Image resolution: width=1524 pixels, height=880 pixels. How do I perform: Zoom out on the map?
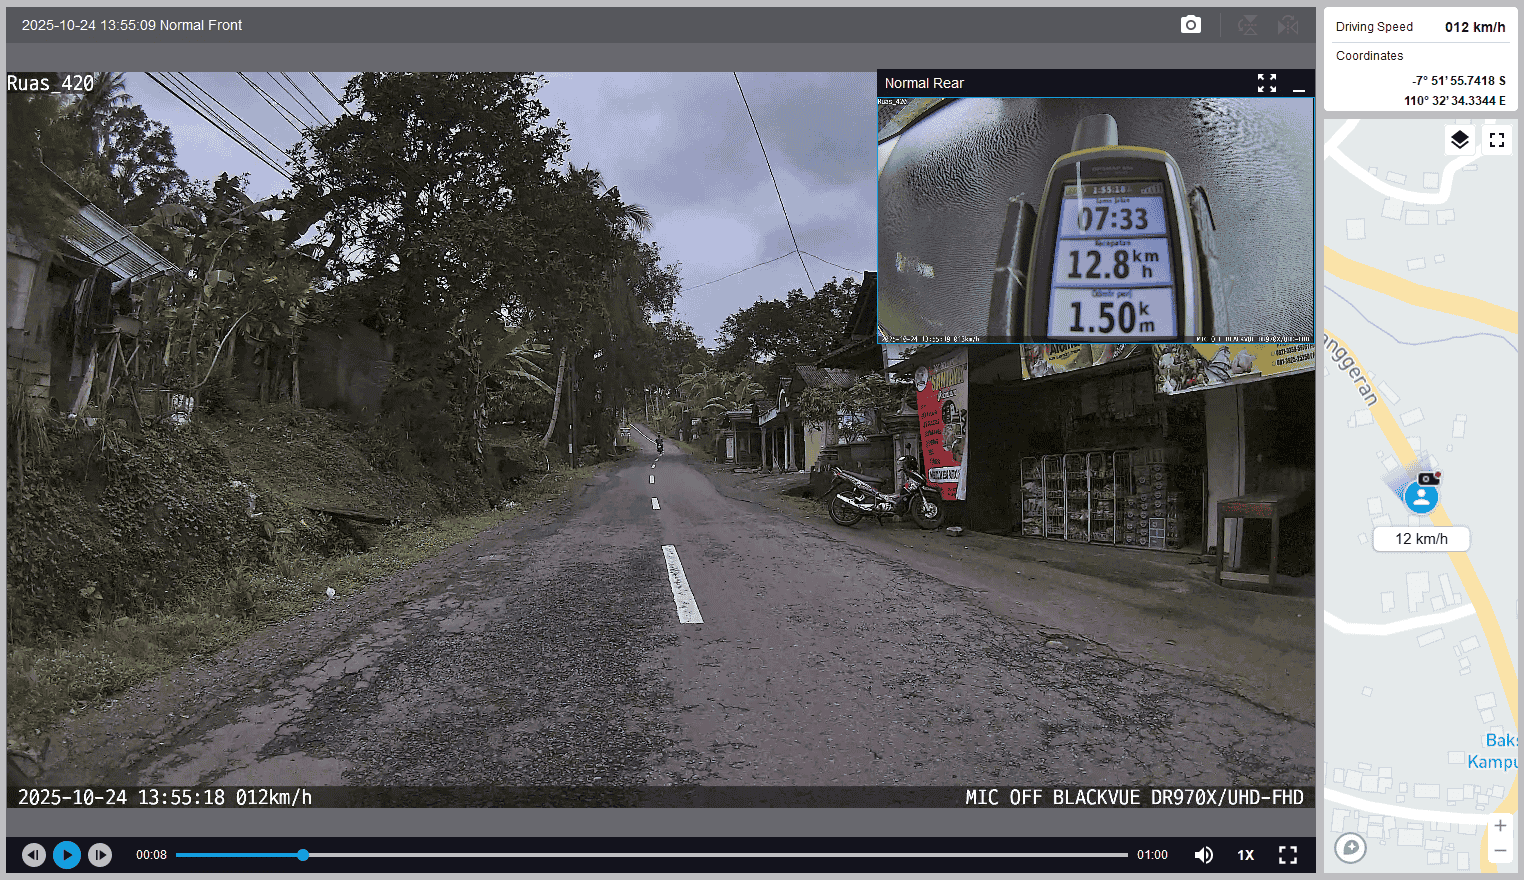tap(1500, 851)
